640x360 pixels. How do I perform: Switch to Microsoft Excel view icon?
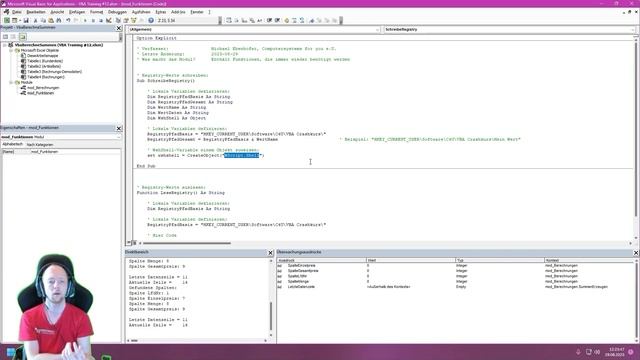pyautogui.click(x=7, y=20)
